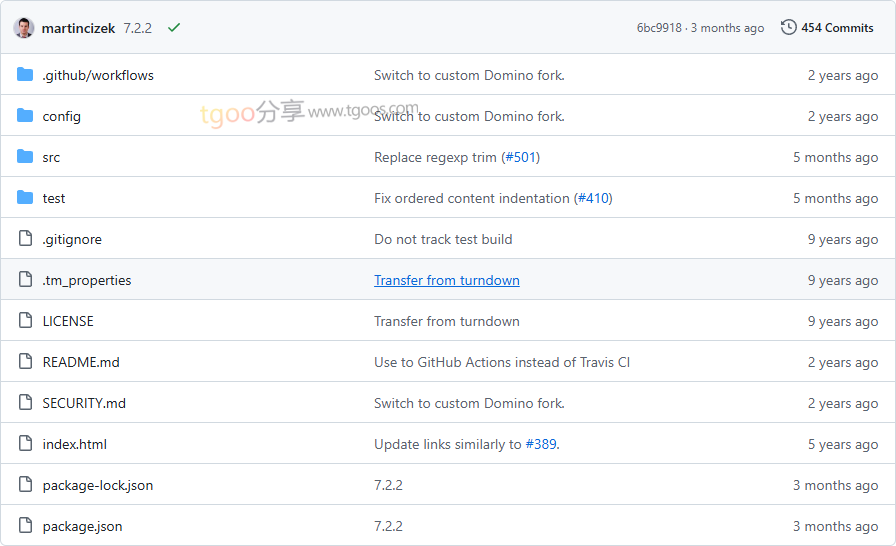Open the commit history clock icon
The image size is (896, 546).
[788, 28]
